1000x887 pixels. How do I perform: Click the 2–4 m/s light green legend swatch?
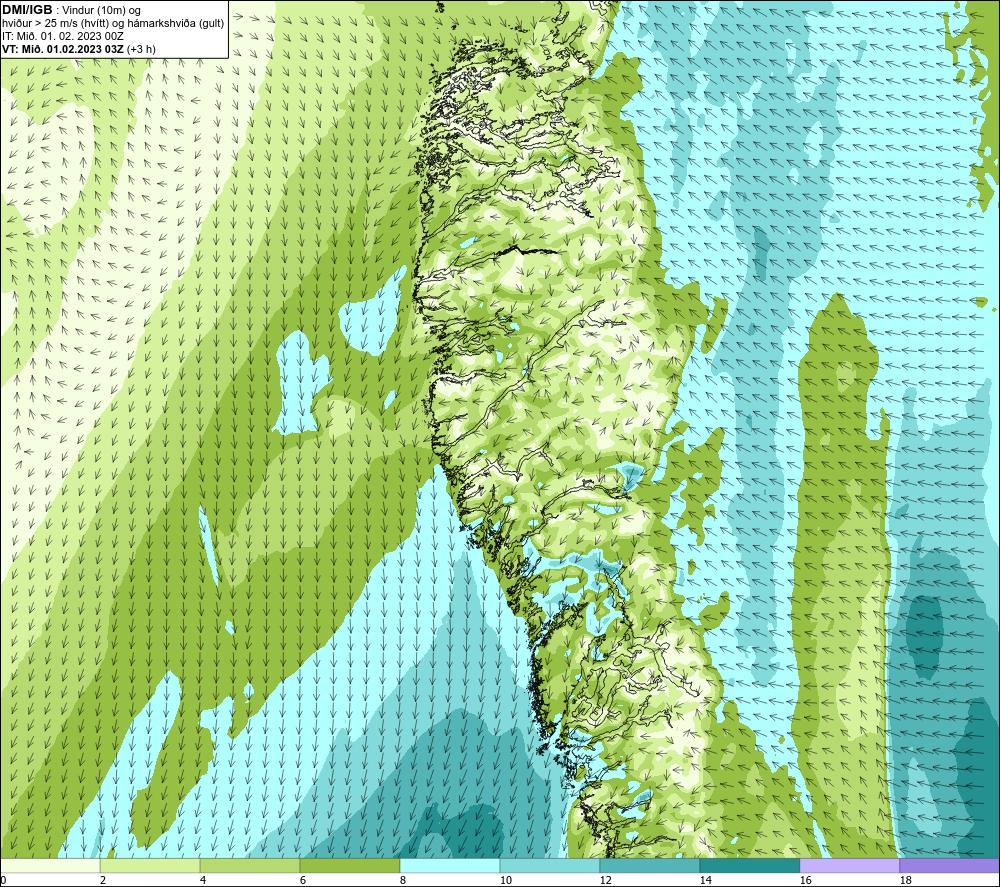[x=150, y=865]
